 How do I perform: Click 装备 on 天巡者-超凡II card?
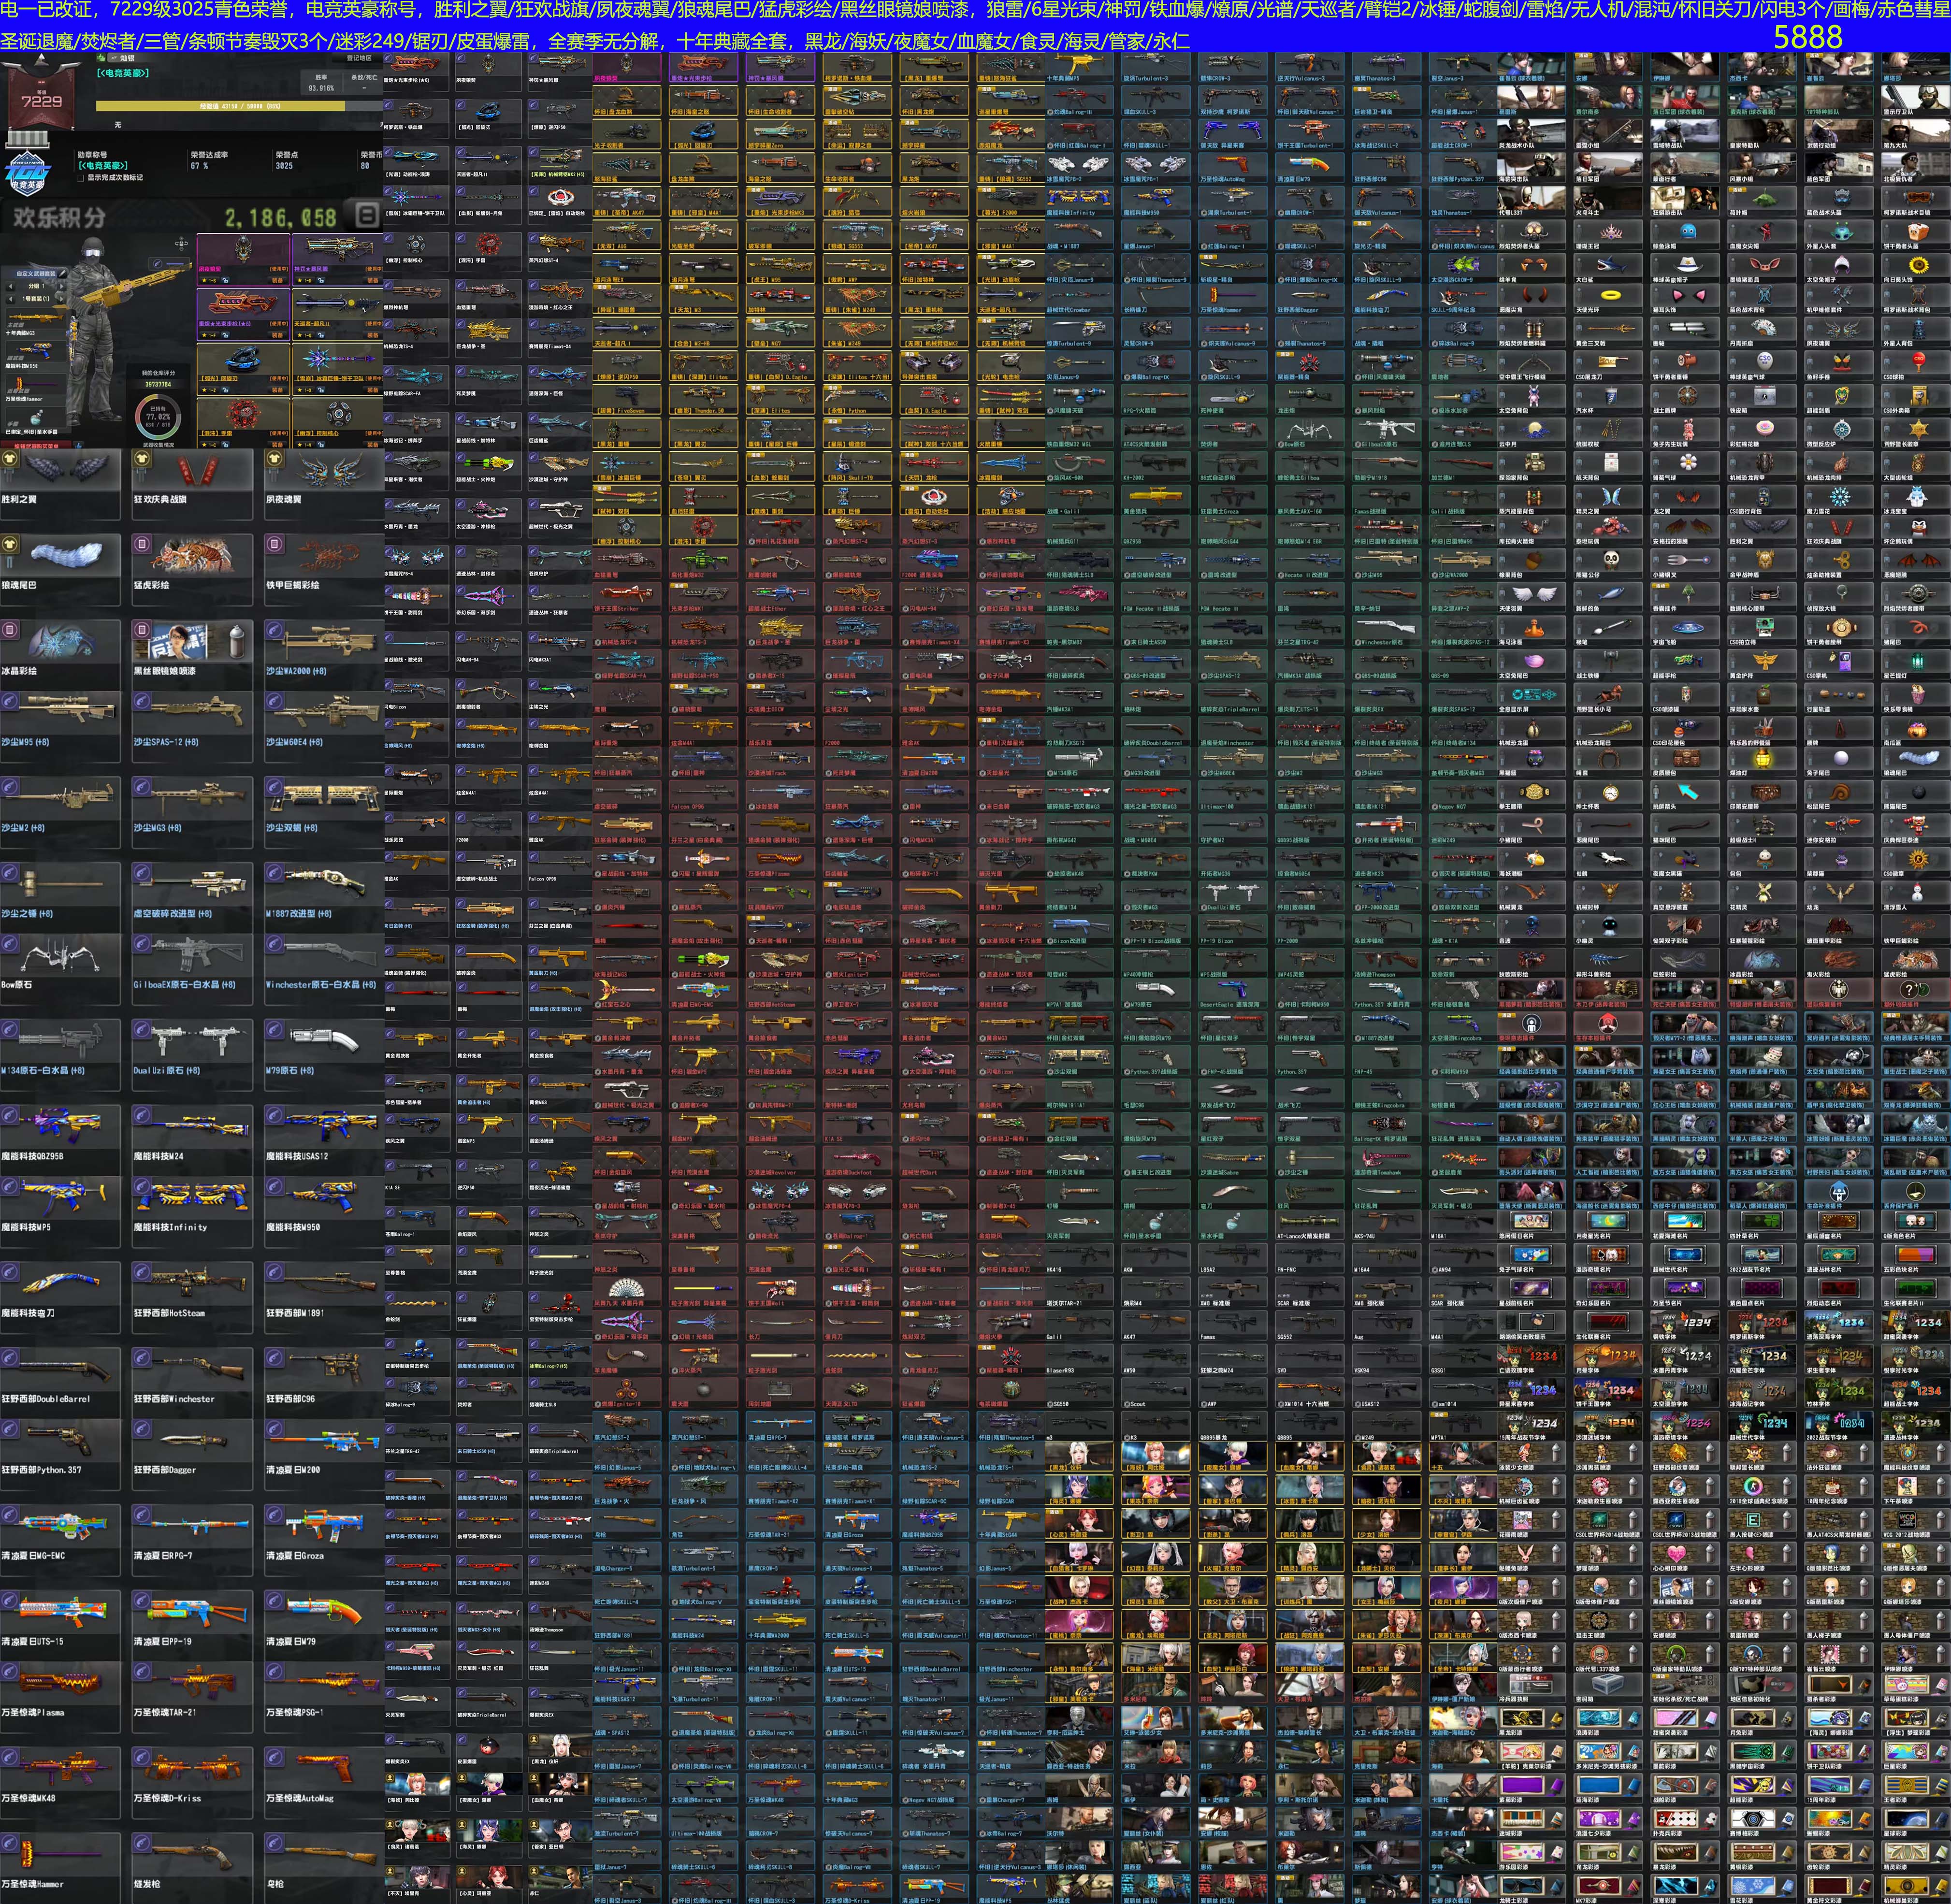372,335
